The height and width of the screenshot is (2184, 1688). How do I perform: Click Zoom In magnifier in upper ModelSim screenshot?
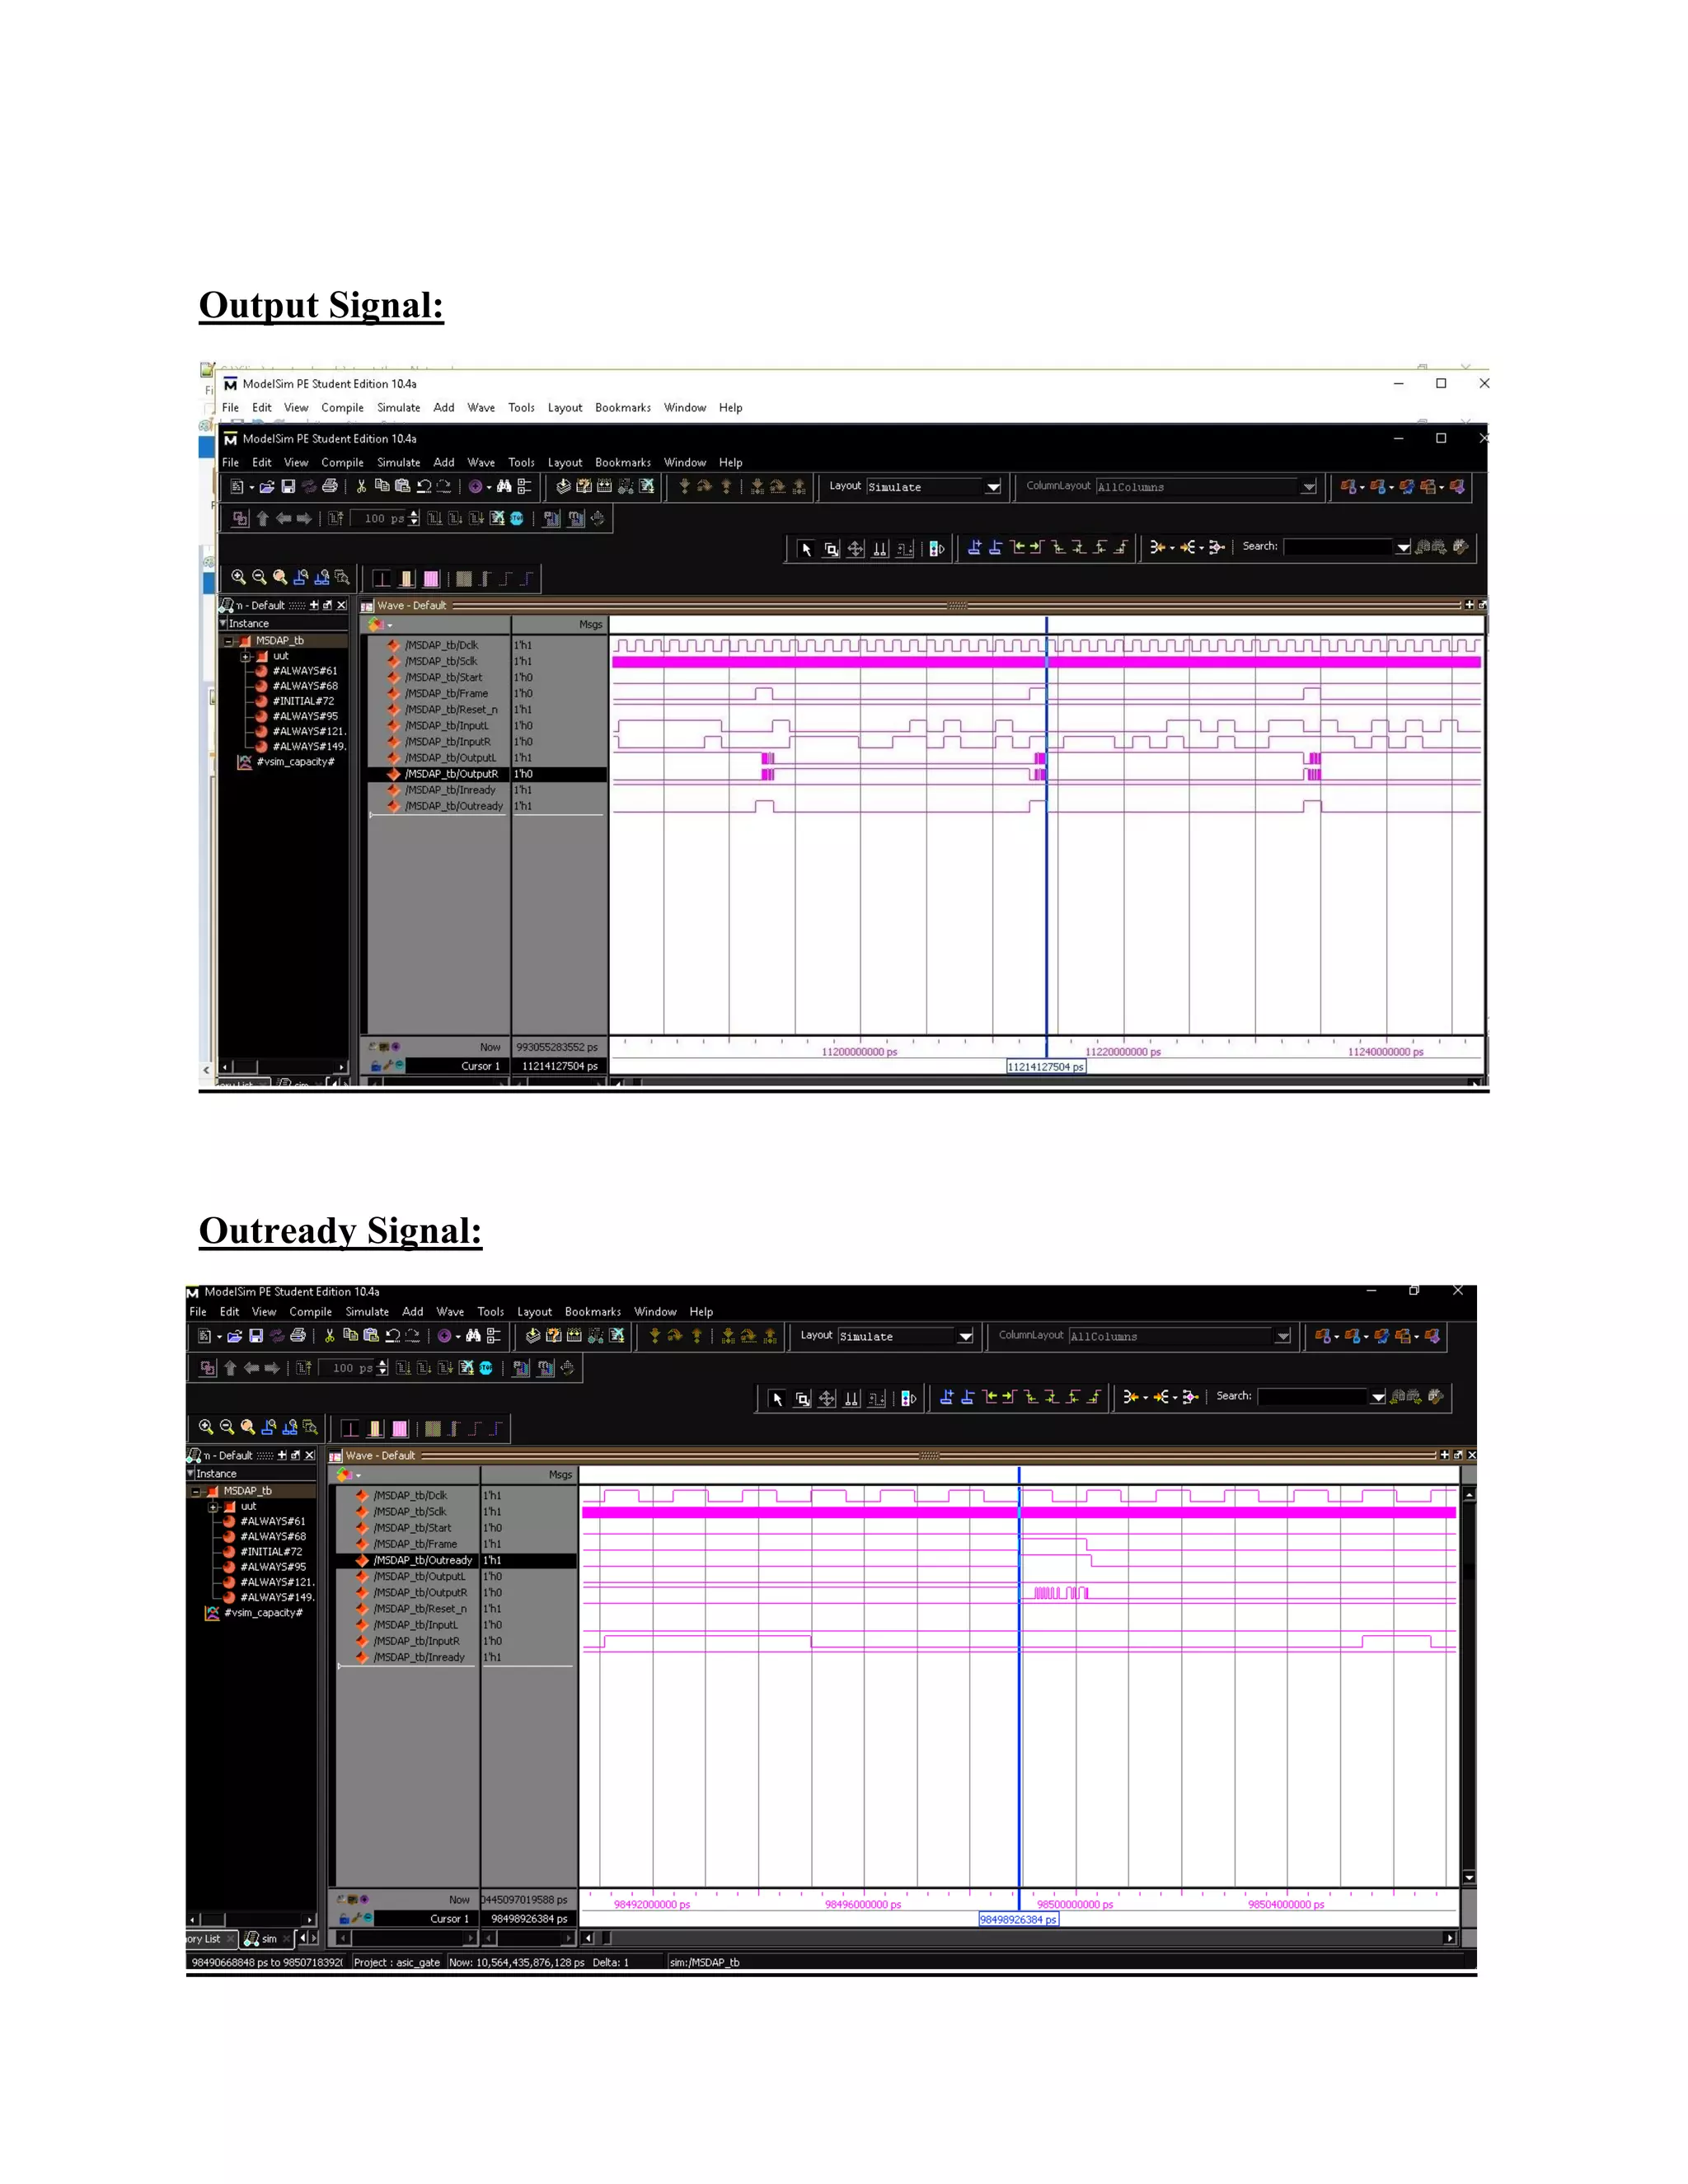pos(238,577)
